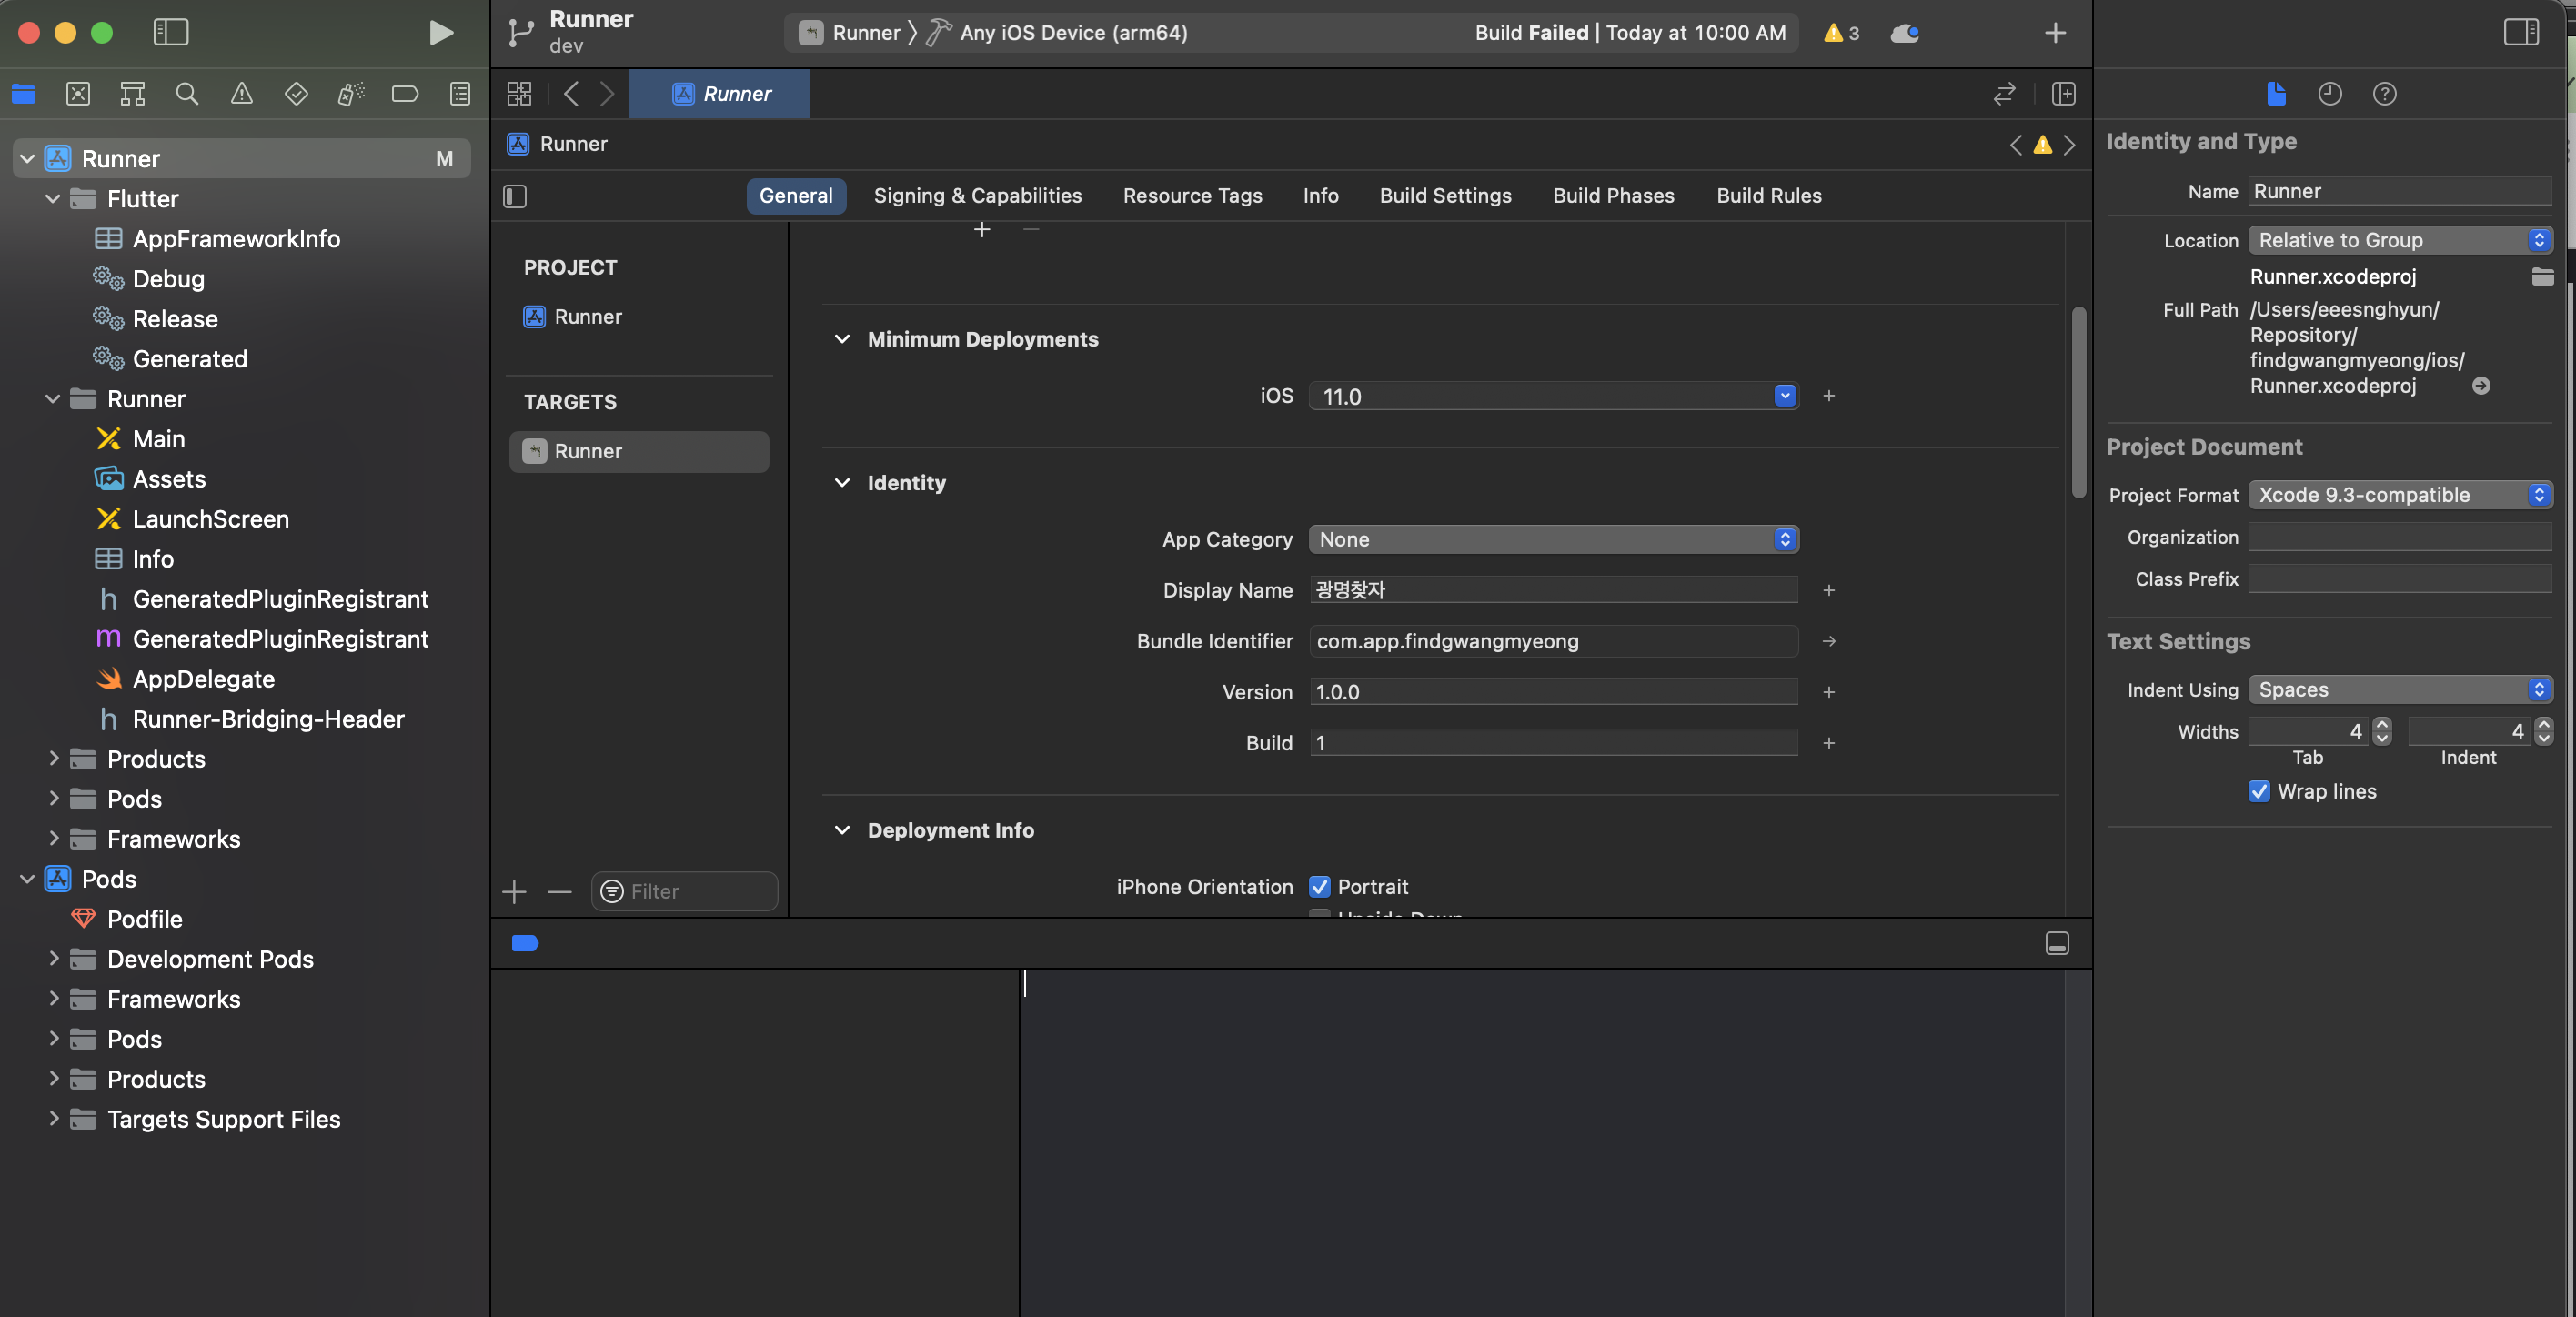The width and height of the screenshot is (2576, 1317).
Task: Click the Add Editor split icon
Action: [x=2063, y=94]
